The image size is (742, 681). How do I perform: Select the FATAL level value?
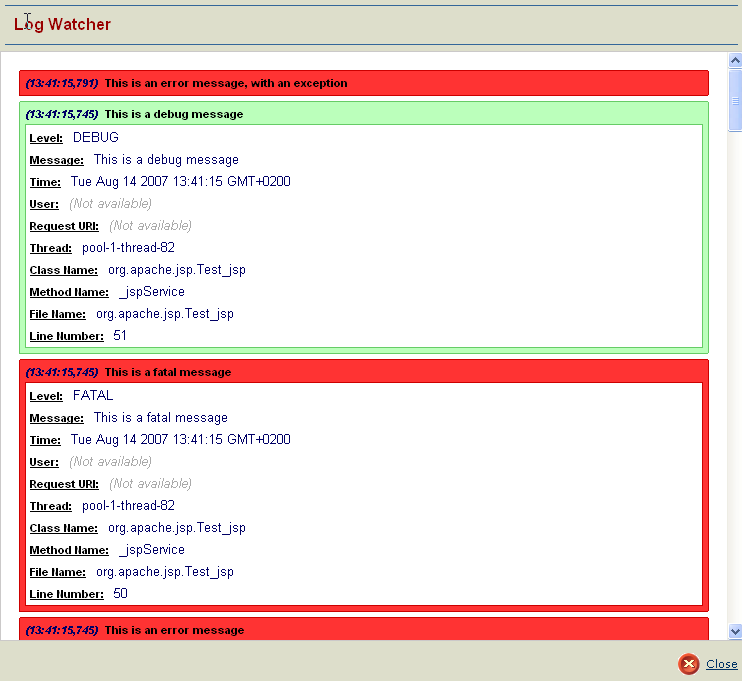[93, 395]
